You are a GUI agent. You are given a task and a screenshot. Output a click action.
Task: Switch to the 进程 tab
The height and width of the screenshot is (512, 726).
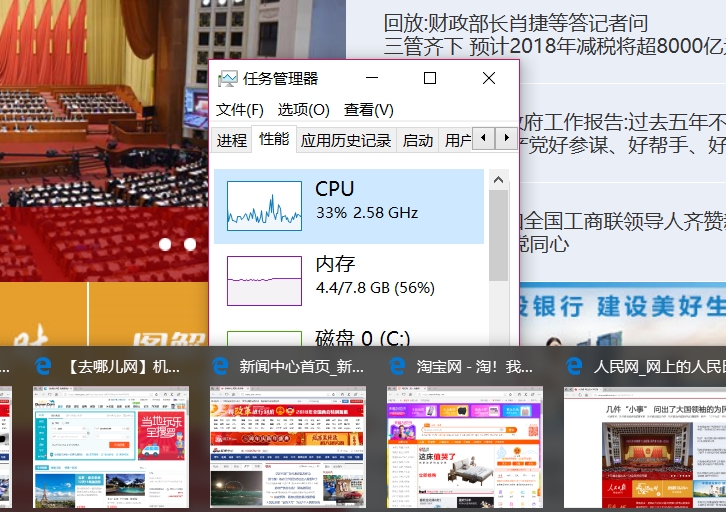click(232, 140)
